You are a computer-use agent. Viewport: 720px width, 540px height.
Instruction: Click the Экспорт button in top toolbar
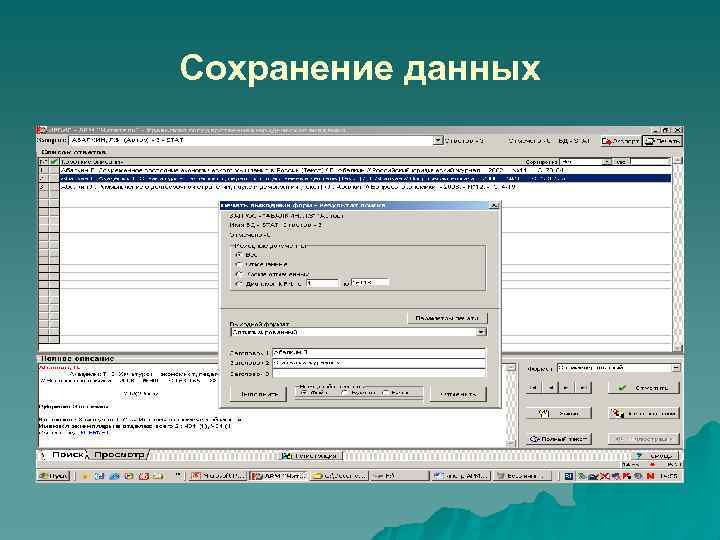click(x=620, y=141)
